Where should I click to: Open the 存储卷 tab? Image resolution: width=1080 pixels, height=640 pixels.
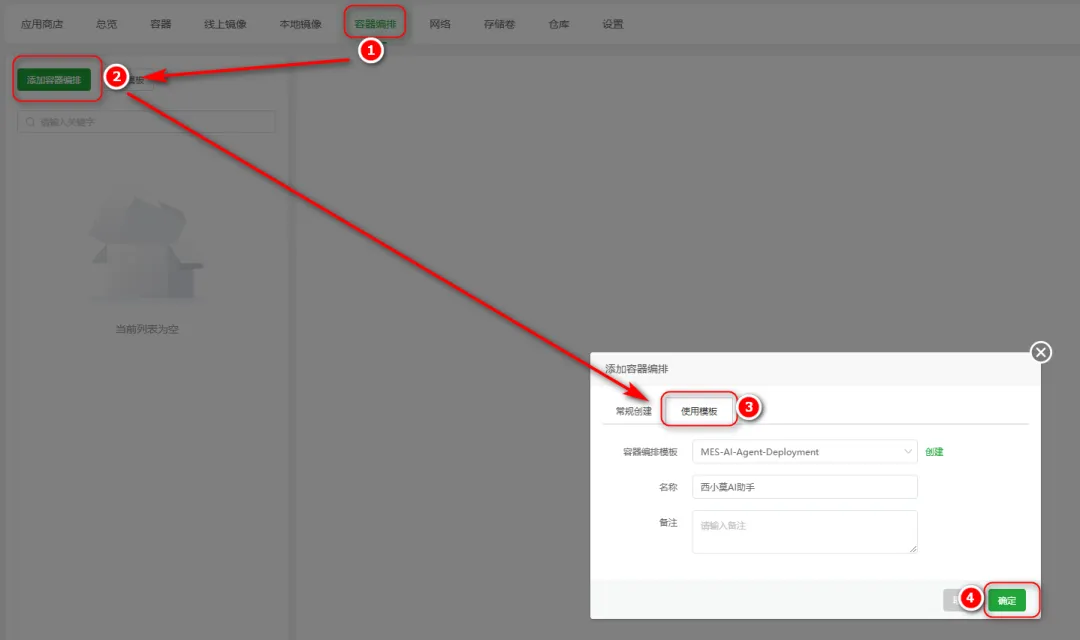pyautogui.click(x=499, y=24)
